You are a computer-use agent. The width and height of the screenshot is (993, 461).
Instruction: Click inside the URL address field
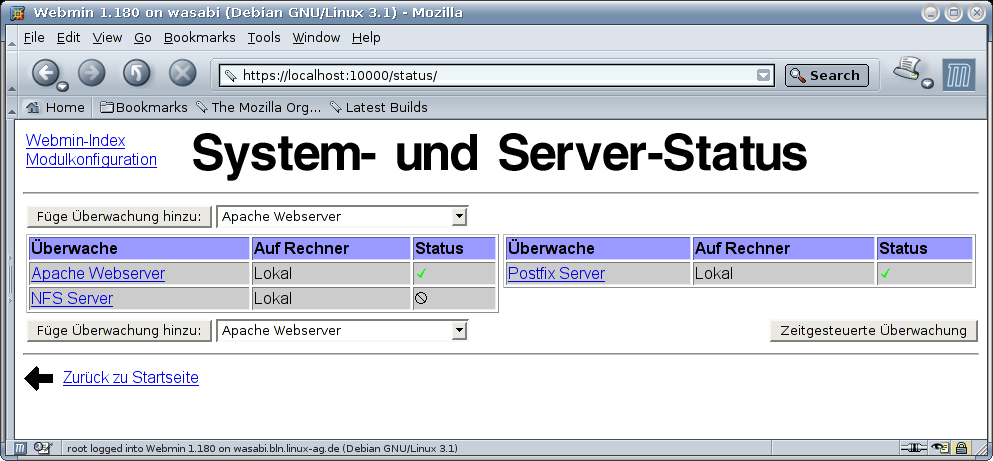[x=490, y=75]
